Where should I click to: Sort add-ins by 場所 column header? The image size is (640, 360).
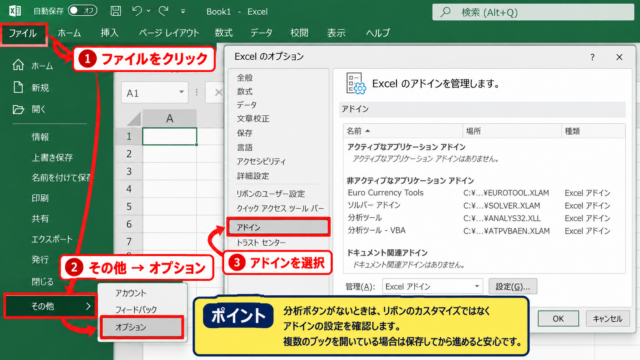click(512, 131)
